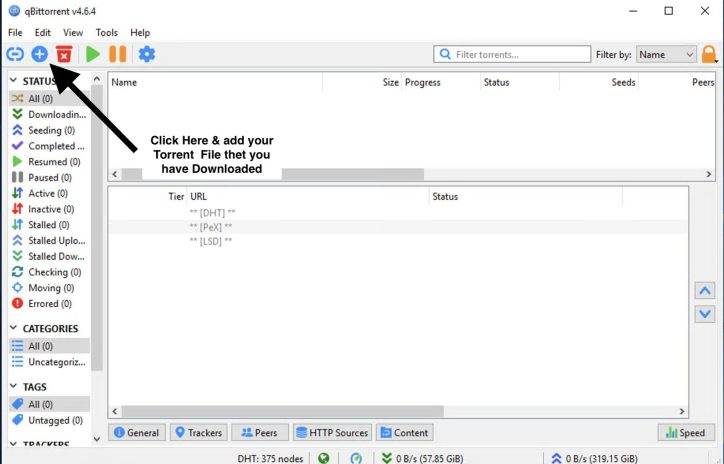
Task: Select the Stalled (0) filter
Action: click(49, 225)
